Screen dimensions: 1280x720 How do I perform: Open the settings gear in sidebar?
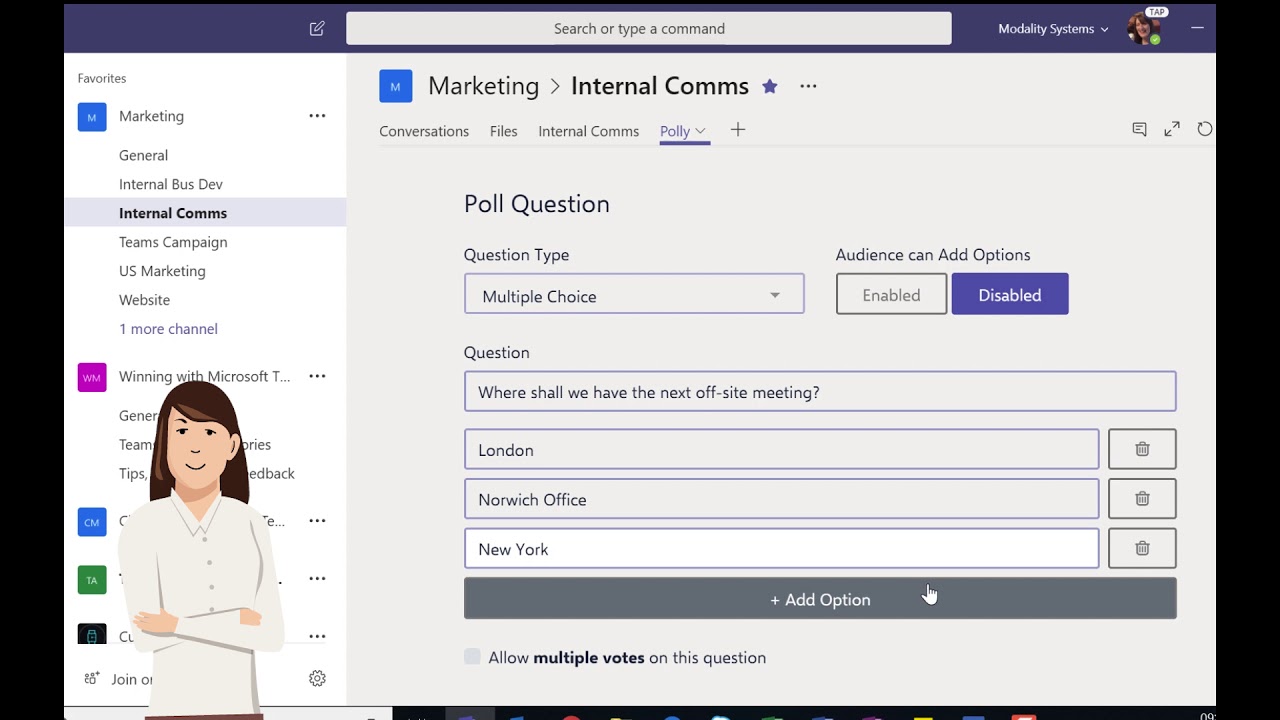317,678
